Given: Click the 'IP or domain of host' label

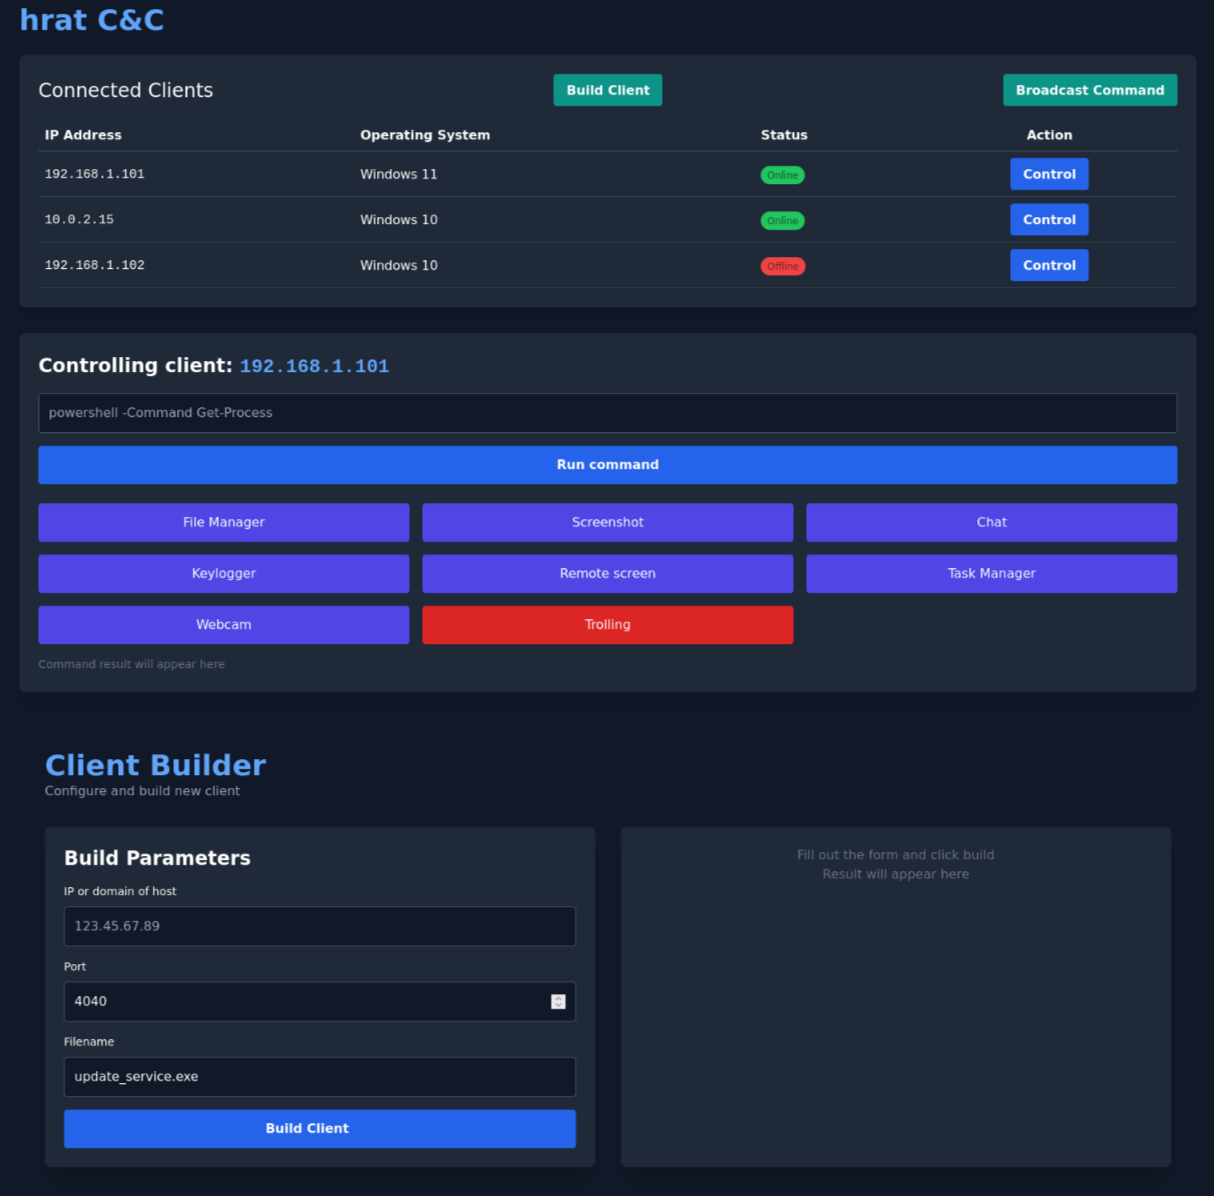Looking at the screenshot, I should click(x=120, y=891).
